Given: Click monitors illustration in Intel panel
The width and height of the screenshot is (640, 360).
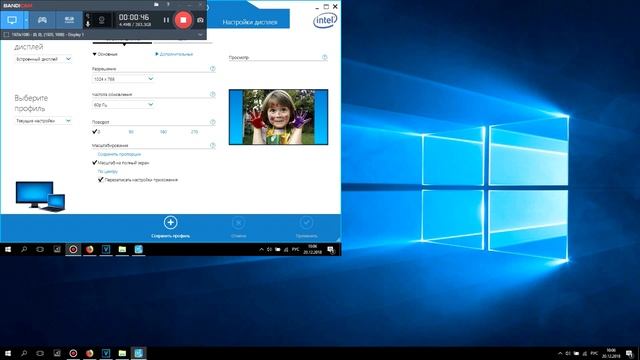Looking at the screenshot, I should (x=40, y=196).
